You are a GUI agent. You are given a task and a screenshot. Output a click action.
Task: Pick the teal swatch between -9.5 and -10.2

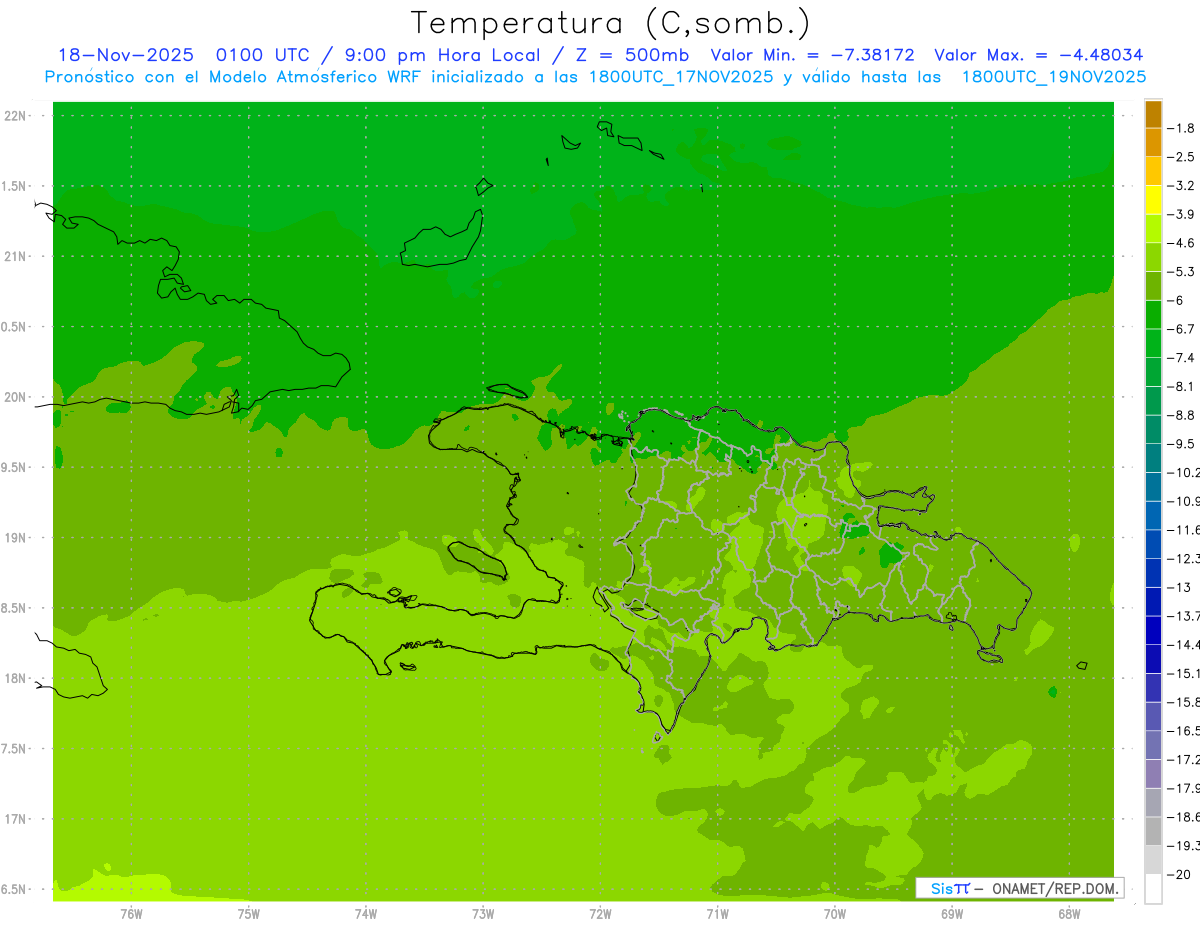(x=1153, y=457)
